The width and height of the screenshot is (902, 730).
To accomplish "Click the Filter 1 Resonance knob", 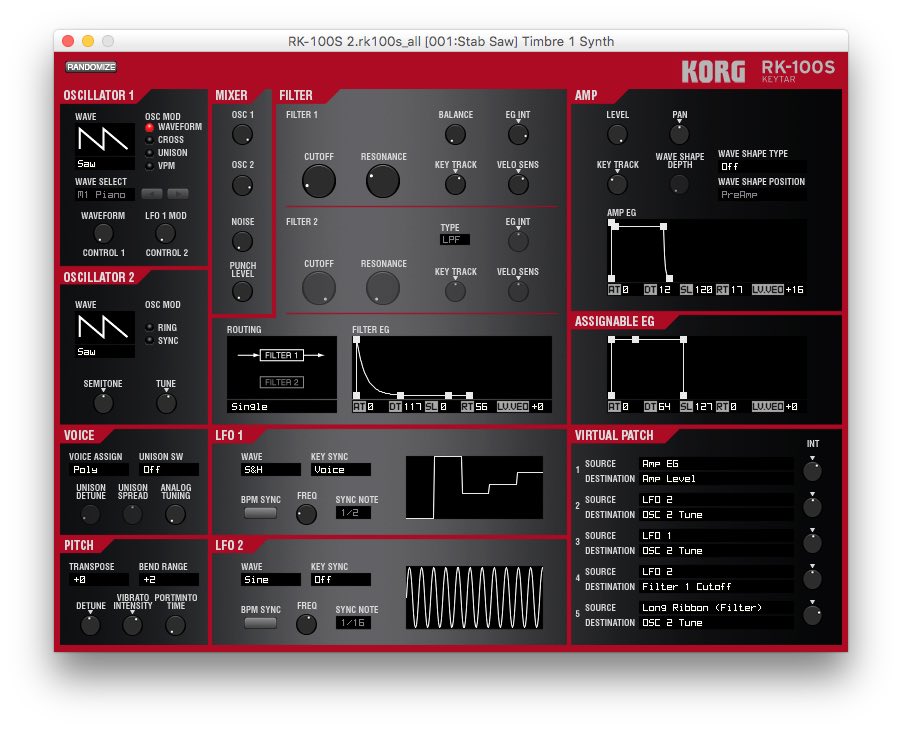I will pos(382,180).
